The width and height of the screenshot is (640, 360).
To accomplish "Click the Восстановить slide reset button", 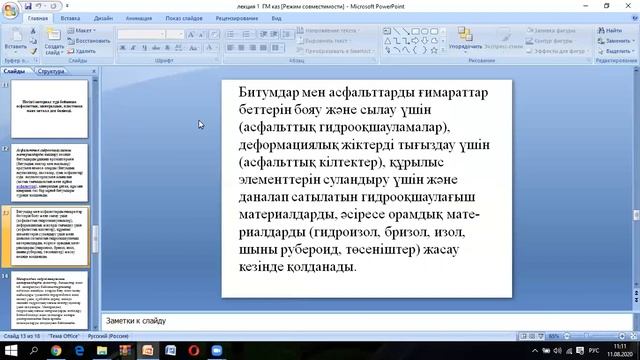I will tap(89, 41).
